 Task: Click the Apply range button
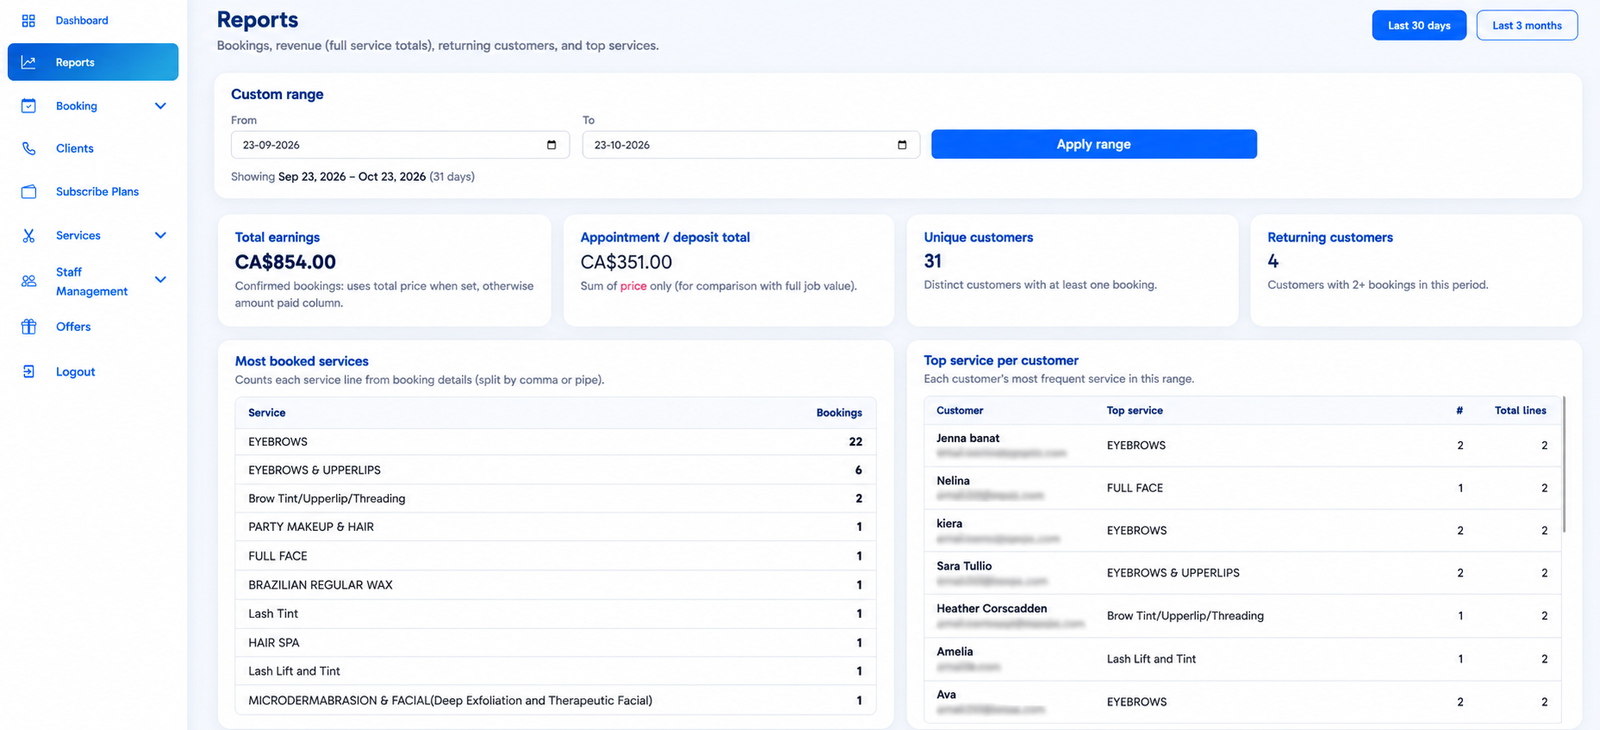point(1094,144)
